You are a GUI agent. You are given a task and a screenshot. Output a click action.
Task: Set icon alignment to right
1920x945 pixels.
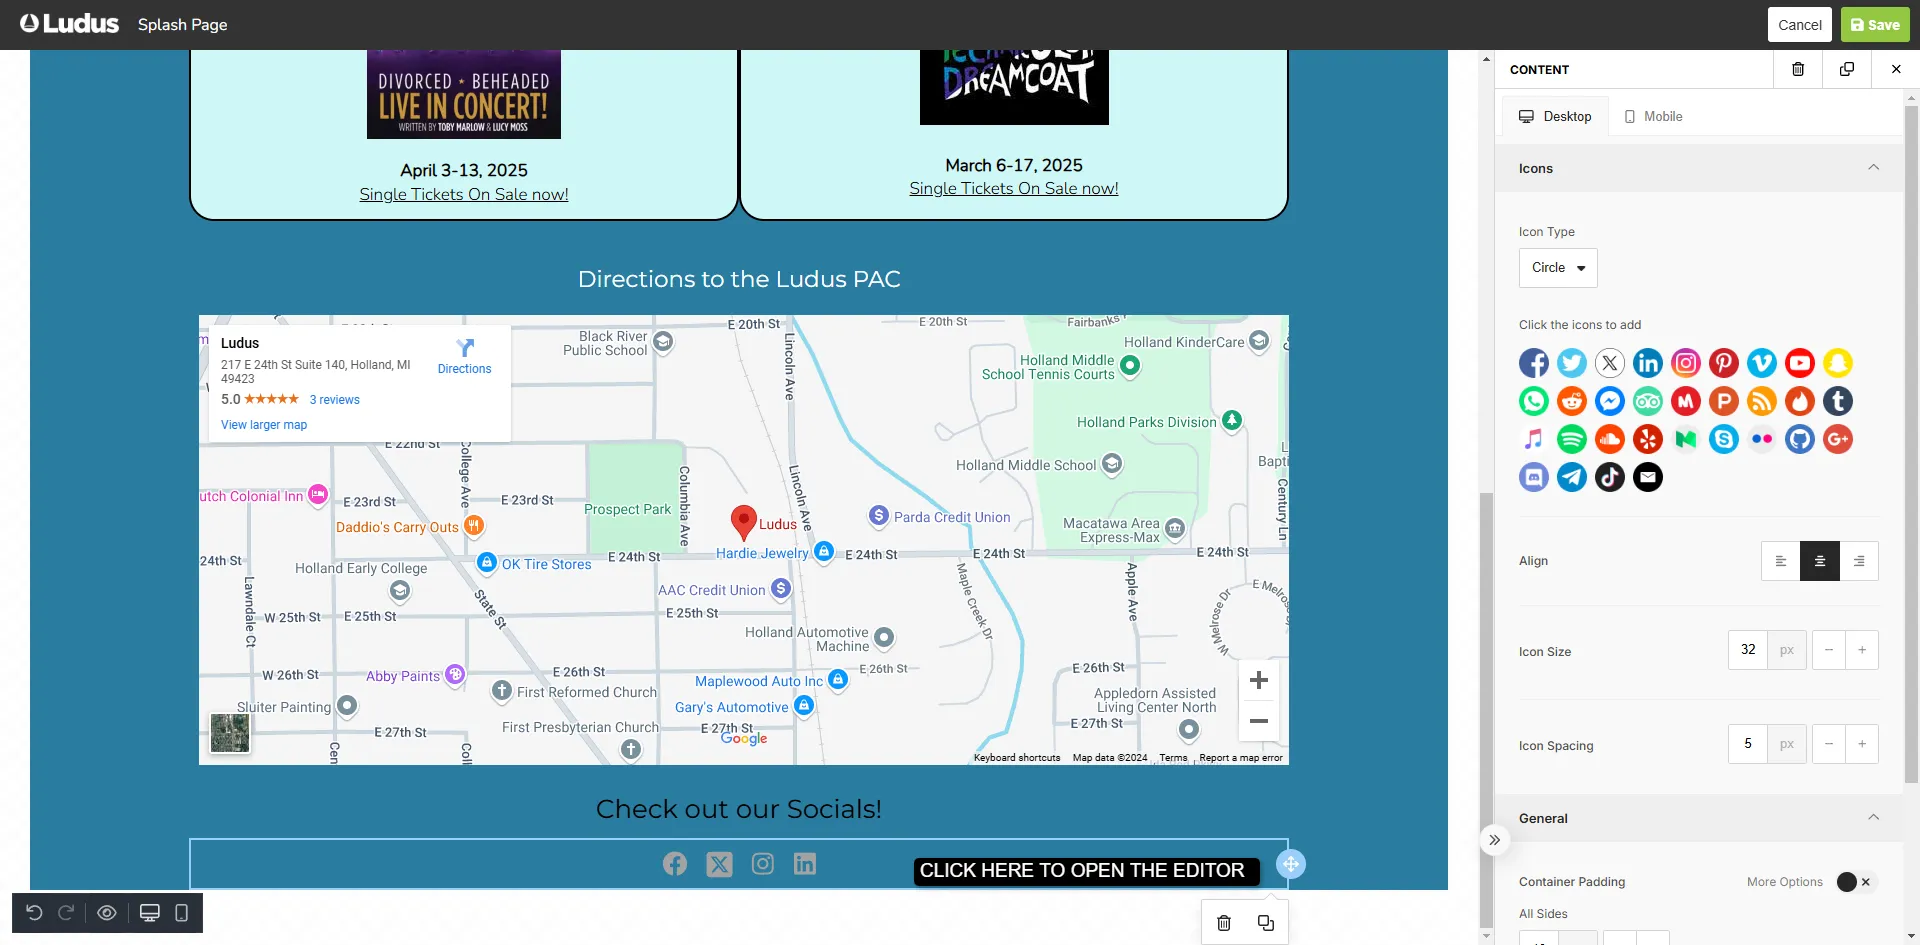pyautogui.click(x=1859, y=561)
